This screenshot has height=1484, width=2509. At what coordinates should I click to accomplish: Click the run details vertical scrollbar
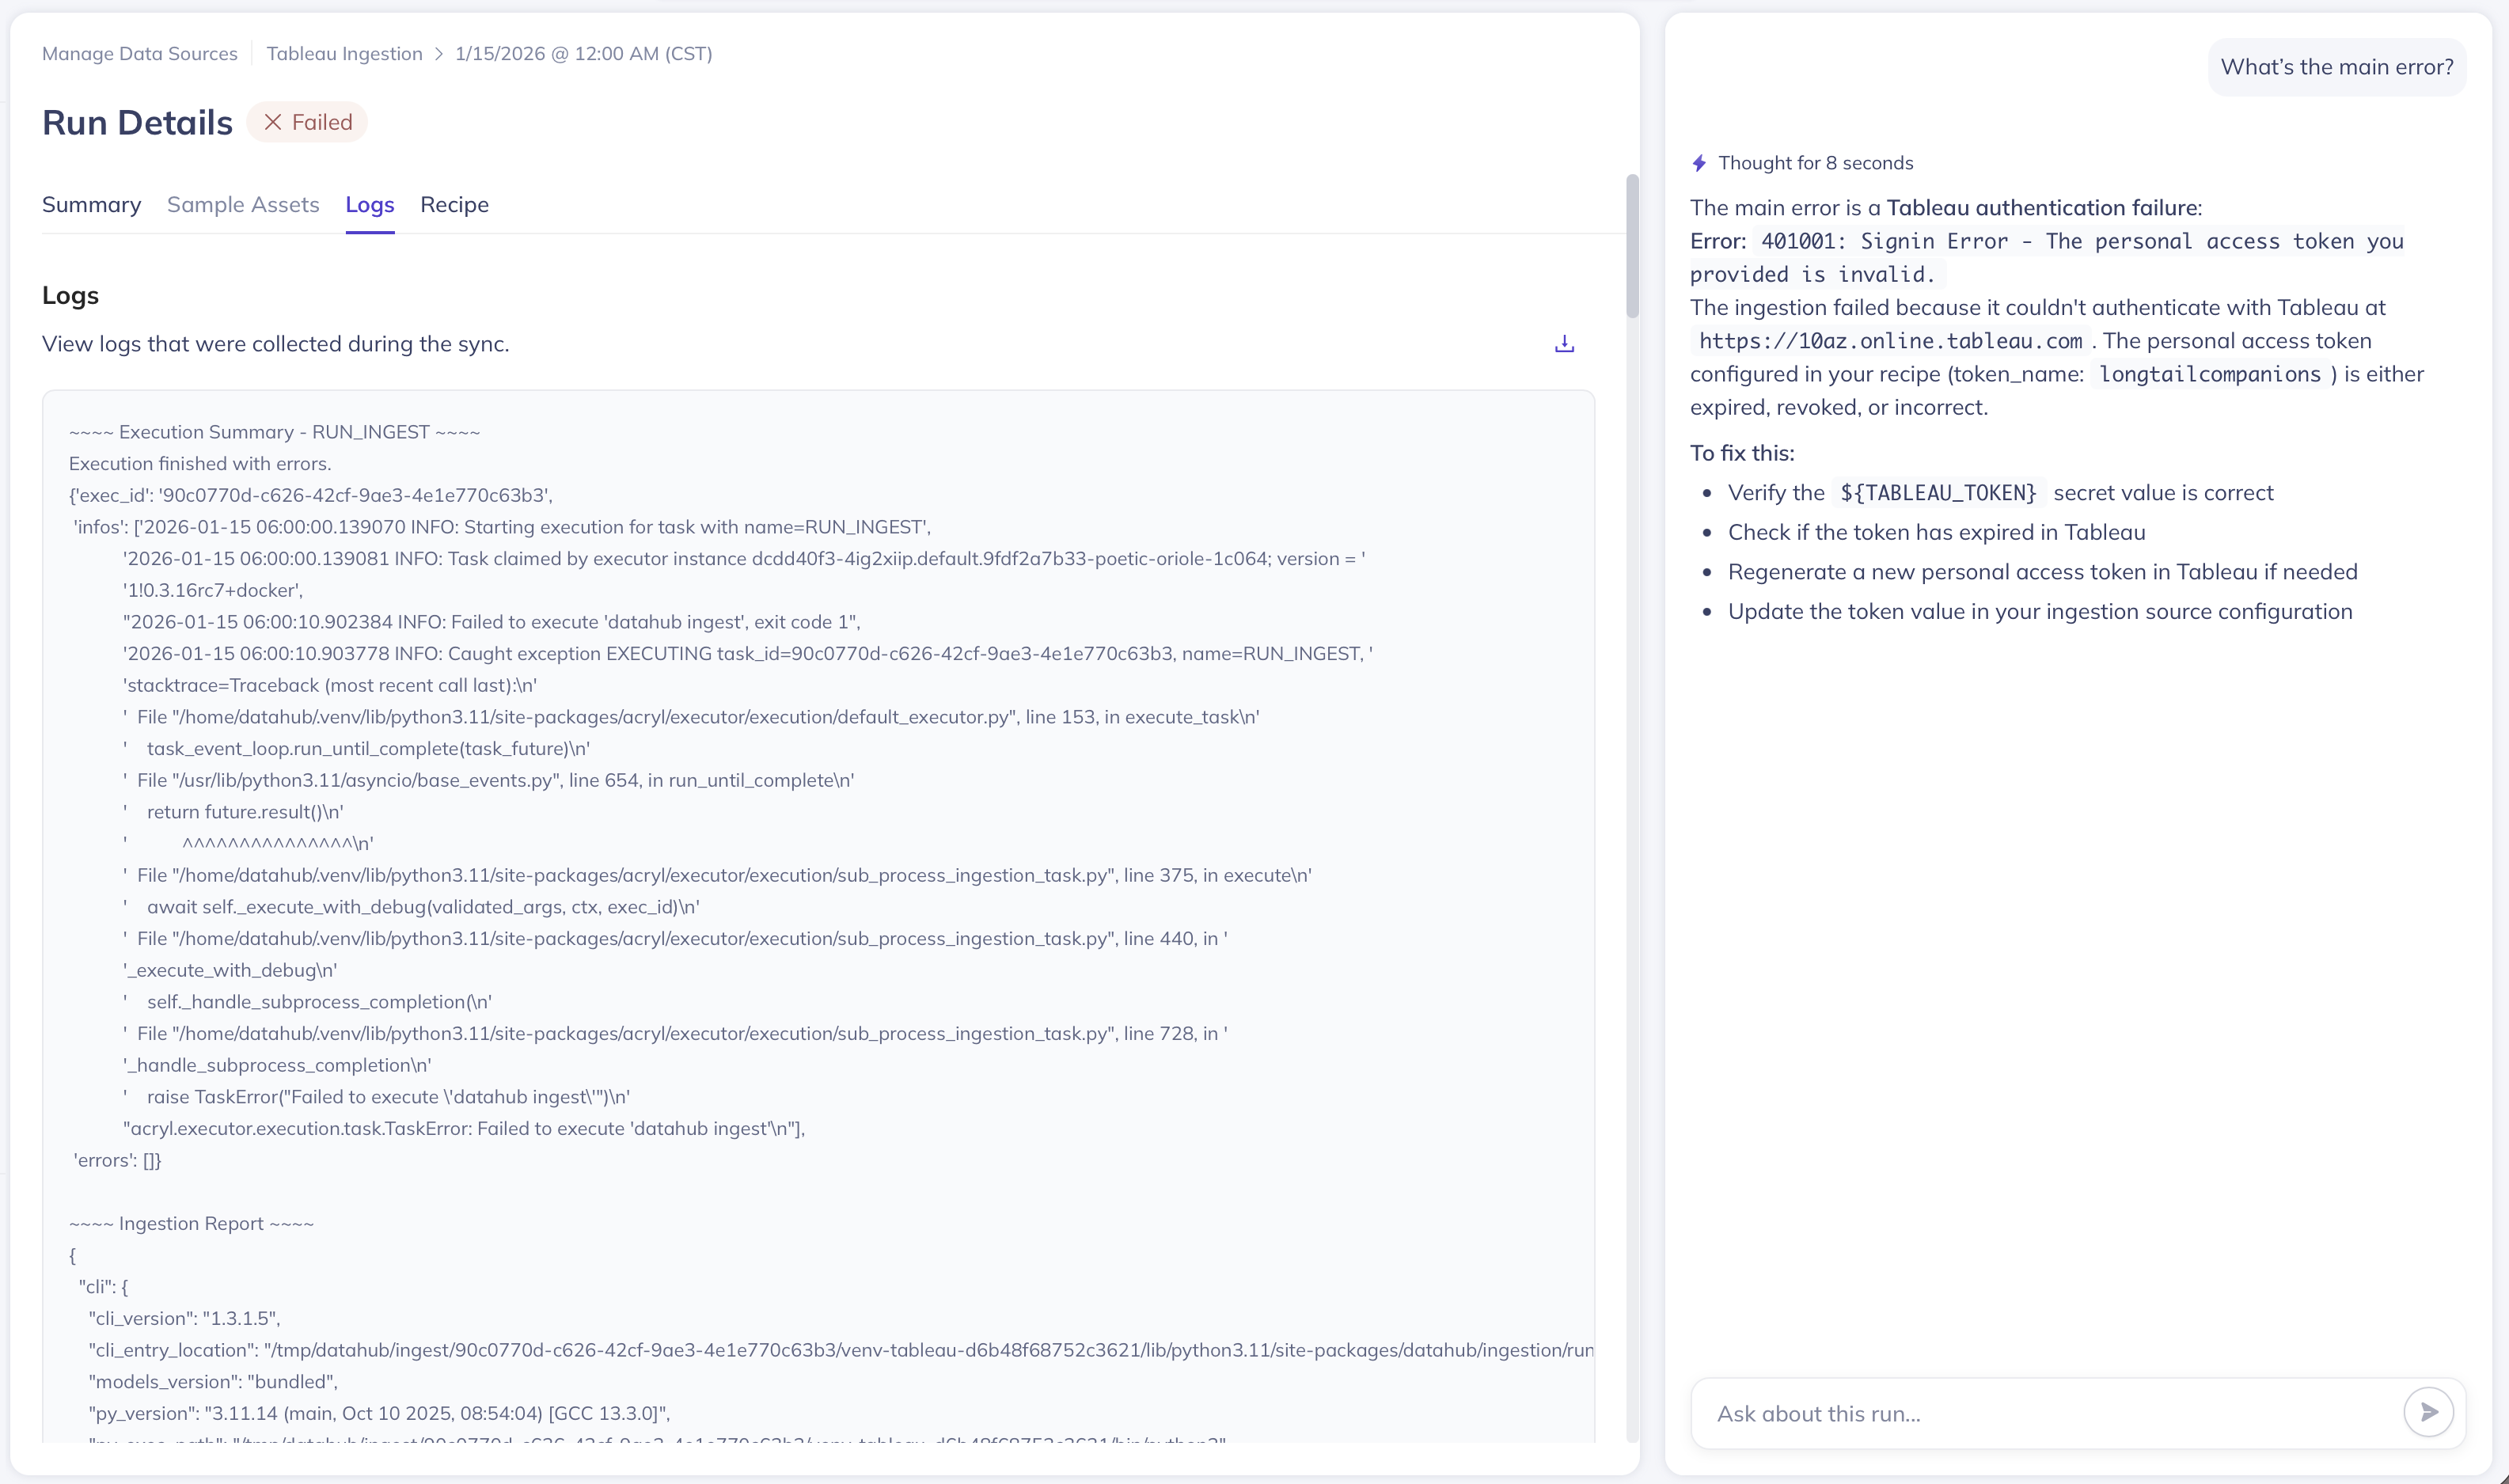pyautogui.click(x=1632, y=245)
